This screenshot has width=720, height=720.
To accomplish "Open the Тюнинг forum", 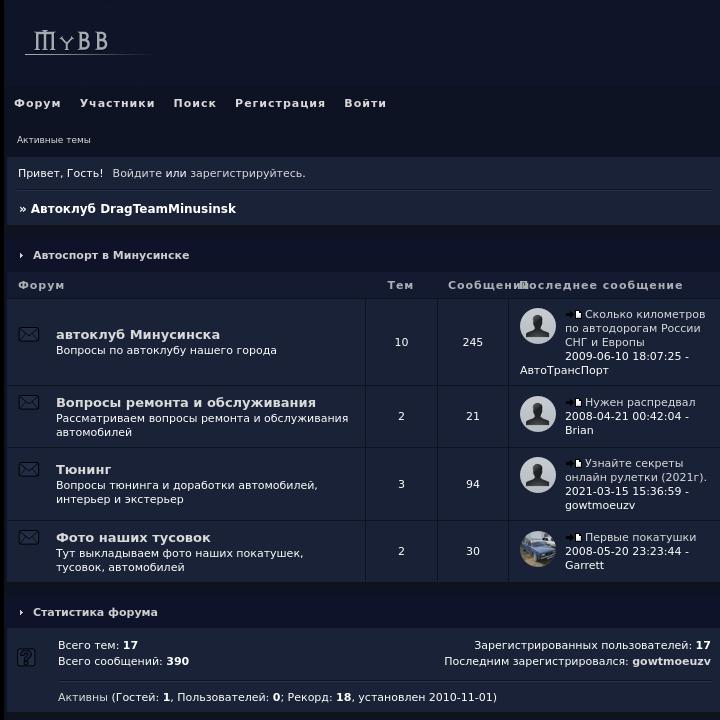I will [x=84, y=469].
